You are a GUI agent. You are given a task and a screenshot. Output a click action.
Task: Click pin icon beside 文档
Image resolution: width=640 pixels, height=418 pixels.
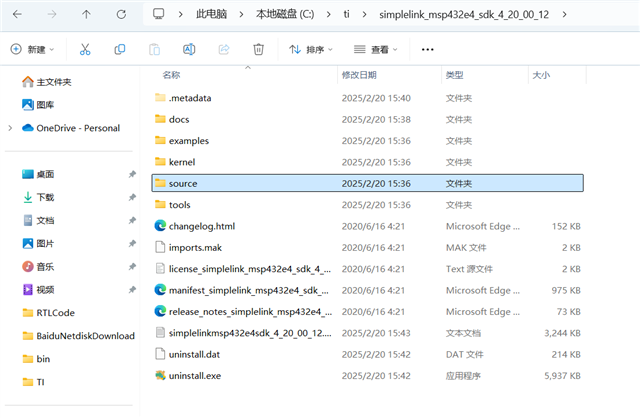tap(132, 220)
